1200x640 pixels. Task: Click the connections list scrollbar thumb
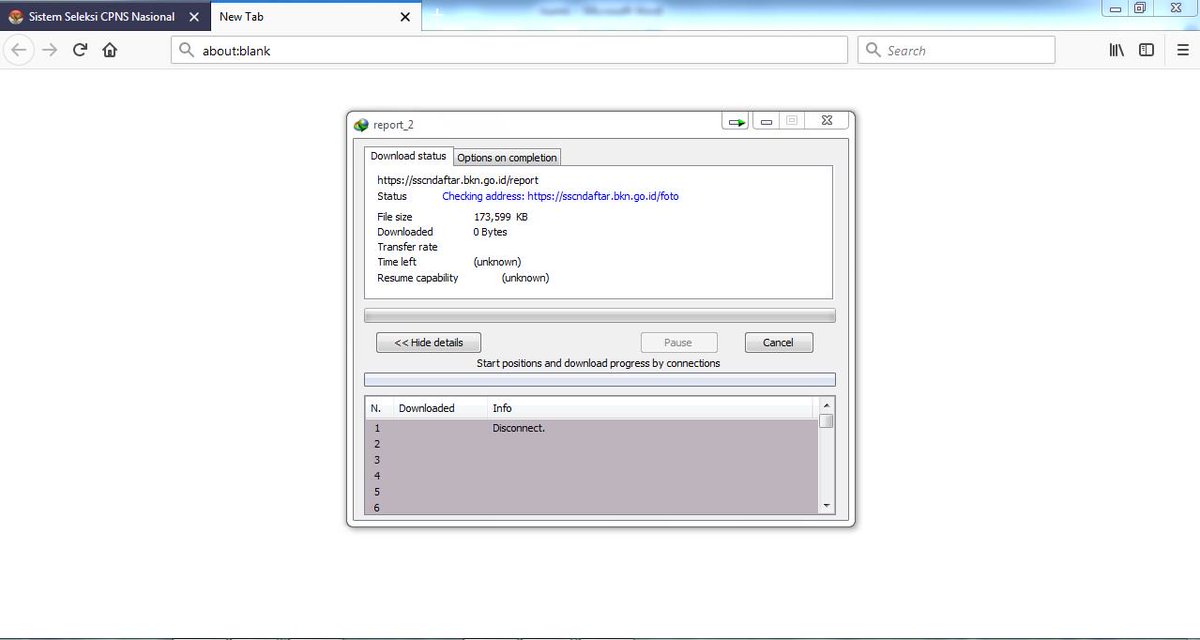(x=826, y=421)
